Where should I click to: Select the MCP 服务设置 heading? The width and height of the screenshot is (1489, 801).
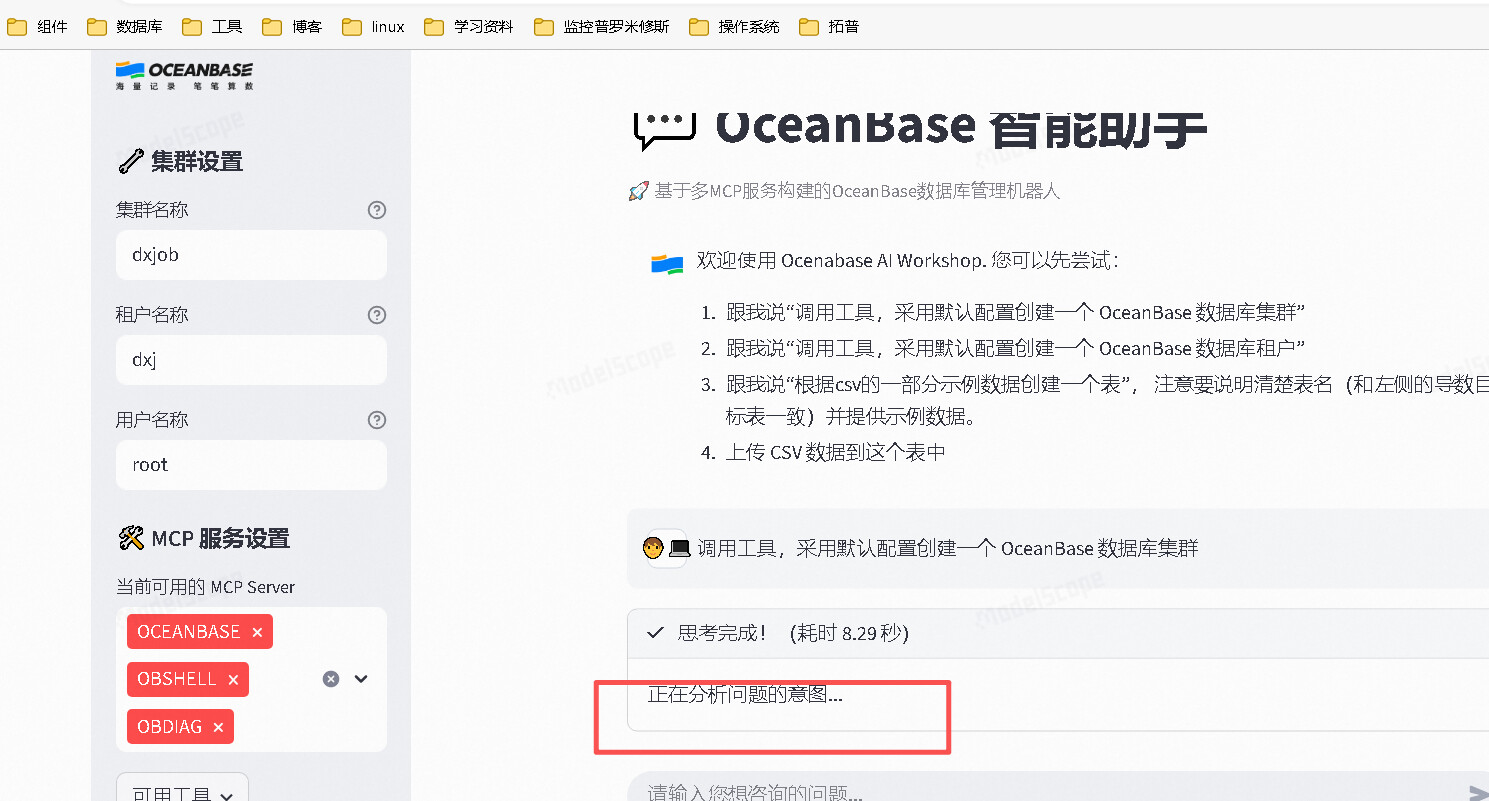[x=221, y=539]
